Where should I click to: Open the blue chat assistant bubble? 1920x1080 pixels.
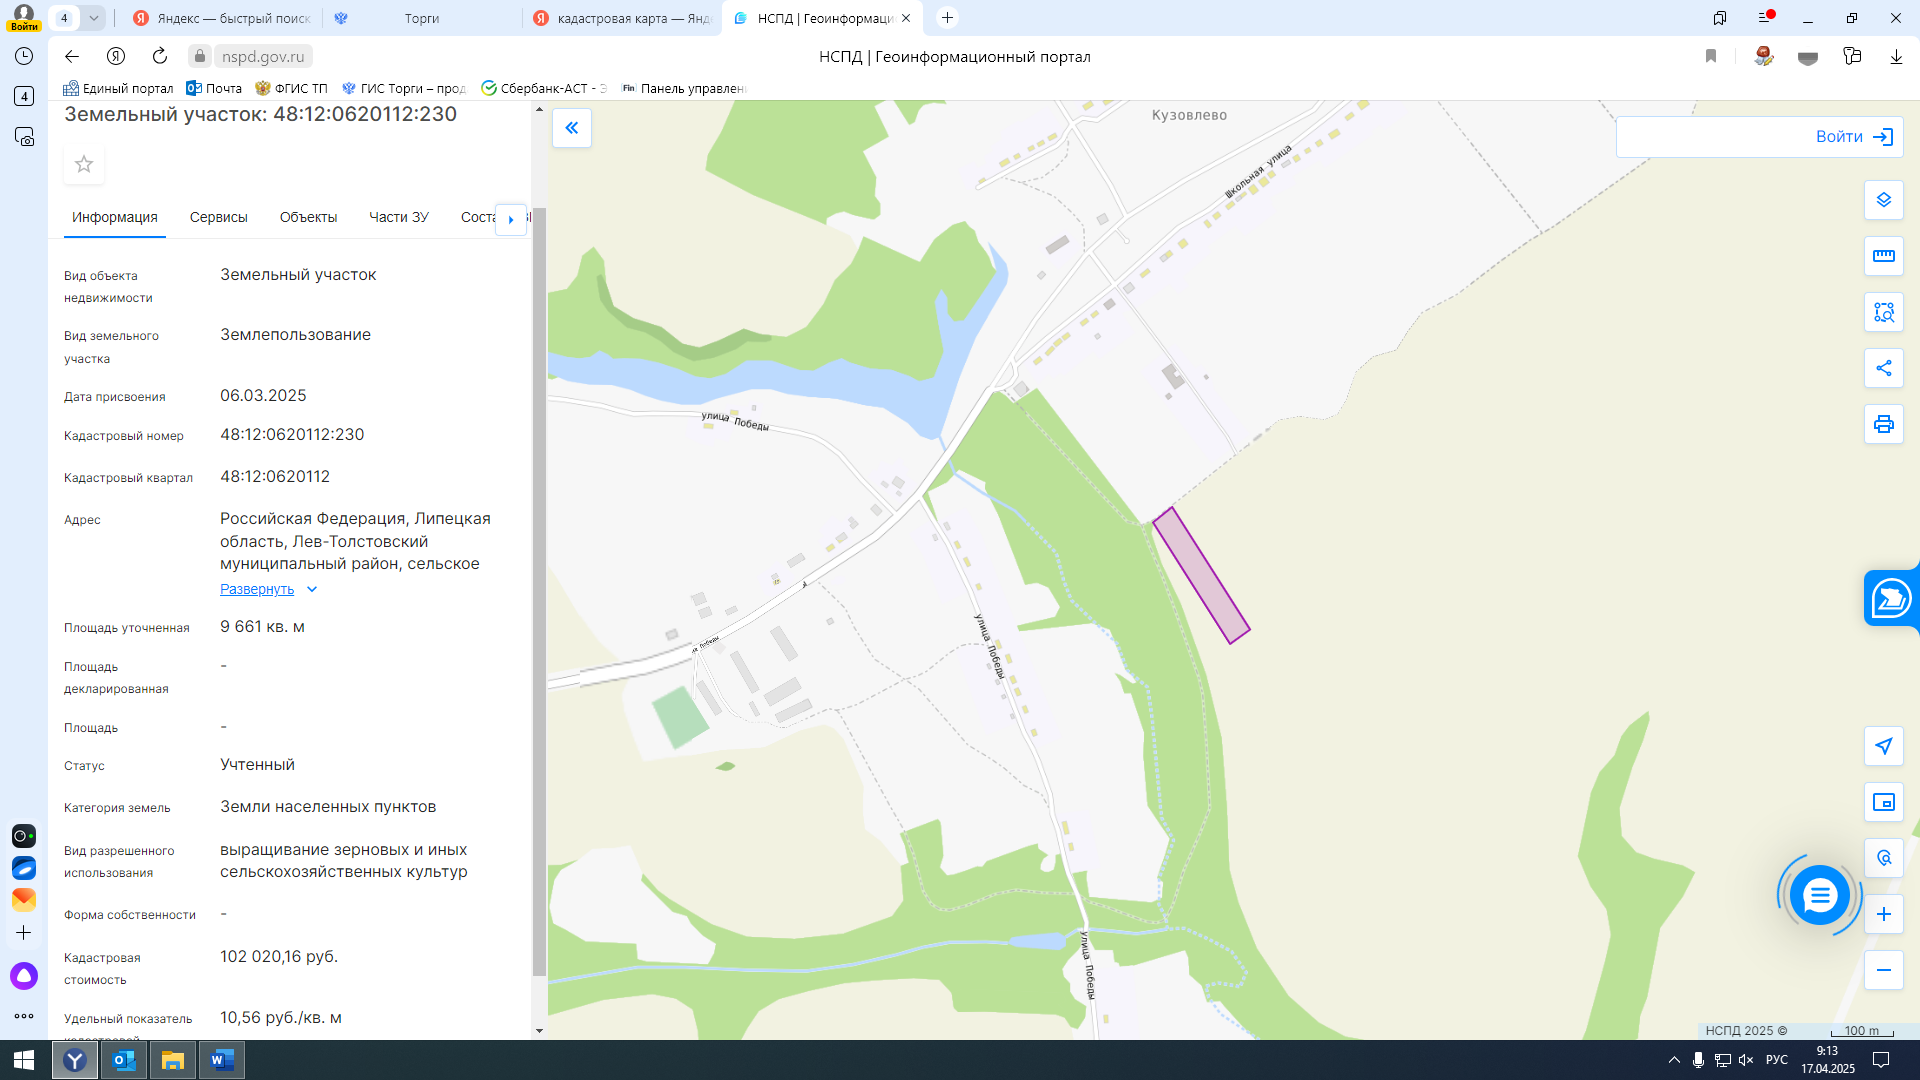[x=1820, y=895]
